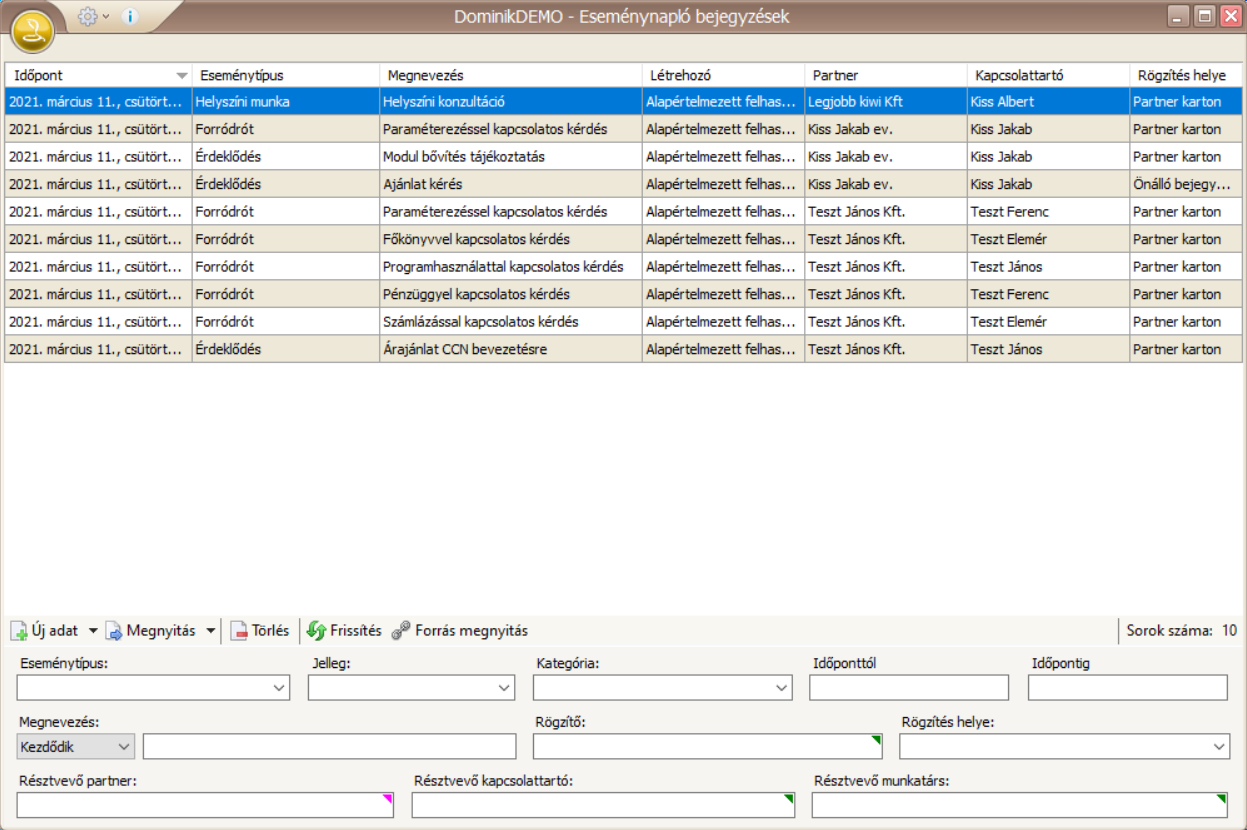Open the Eseménytípus combo box
The image size is (1247, 830).
click(154, 688)
